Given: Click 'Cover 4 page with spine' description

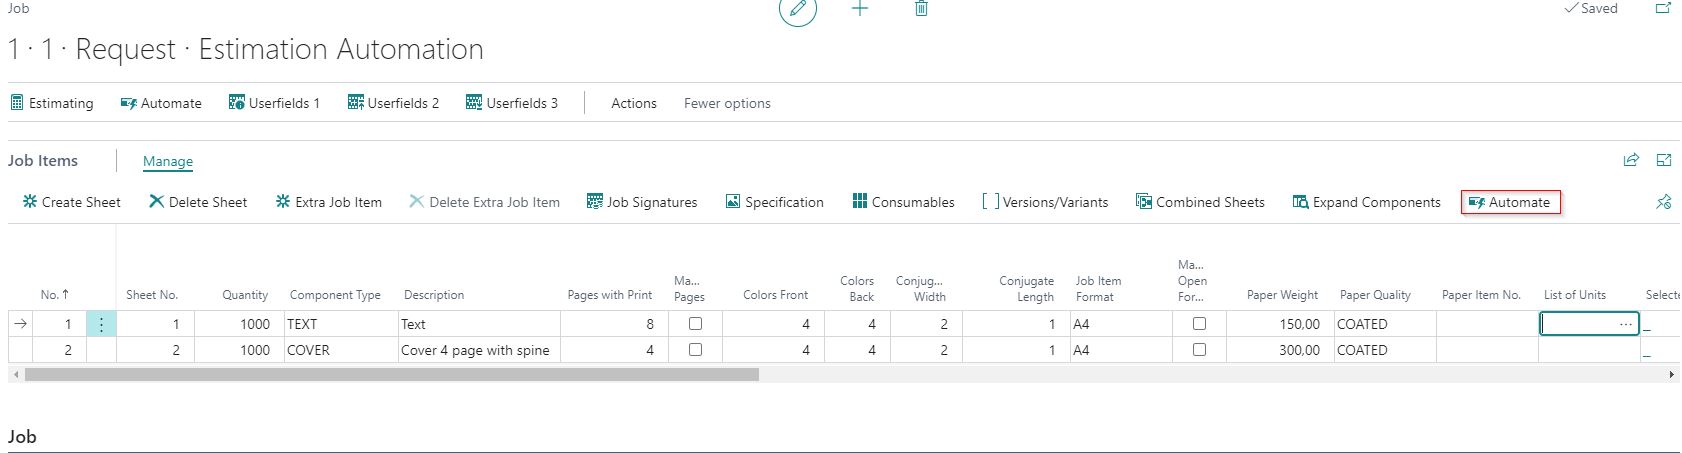Looking at the screenshot, I should pos(475,350).
